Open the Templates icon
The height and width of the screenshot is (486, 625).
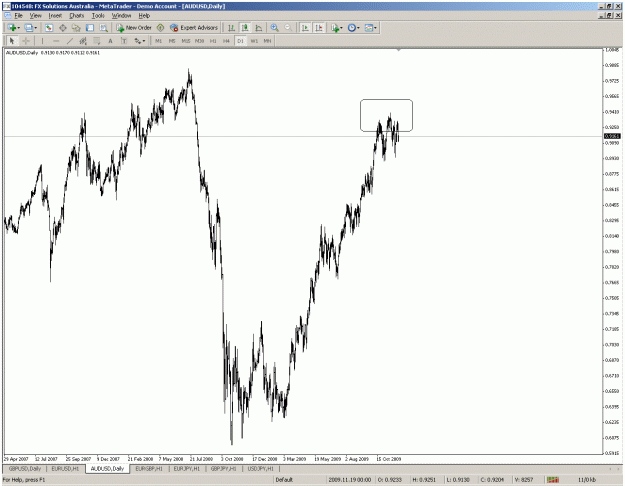(369, 28)
